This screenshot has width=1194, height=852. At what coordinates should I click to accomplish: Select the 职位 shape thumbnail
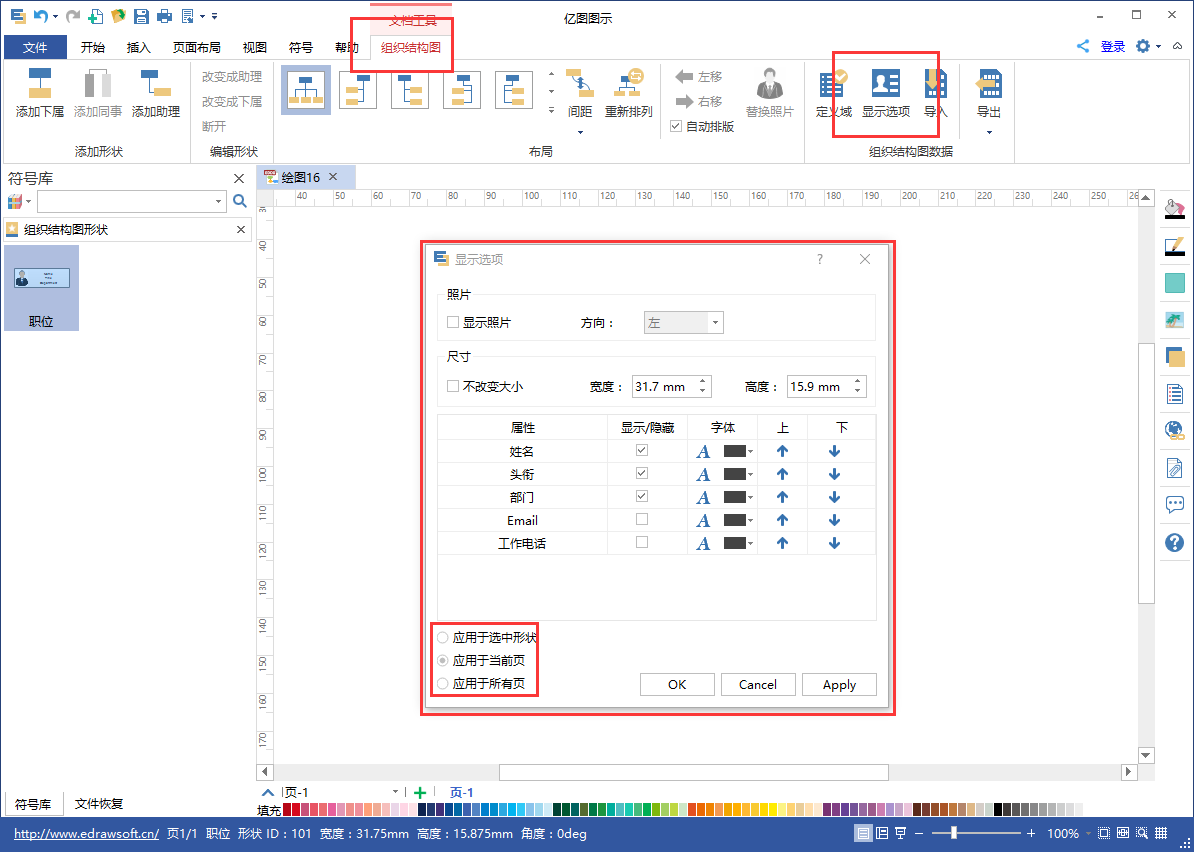coord(41,288)
